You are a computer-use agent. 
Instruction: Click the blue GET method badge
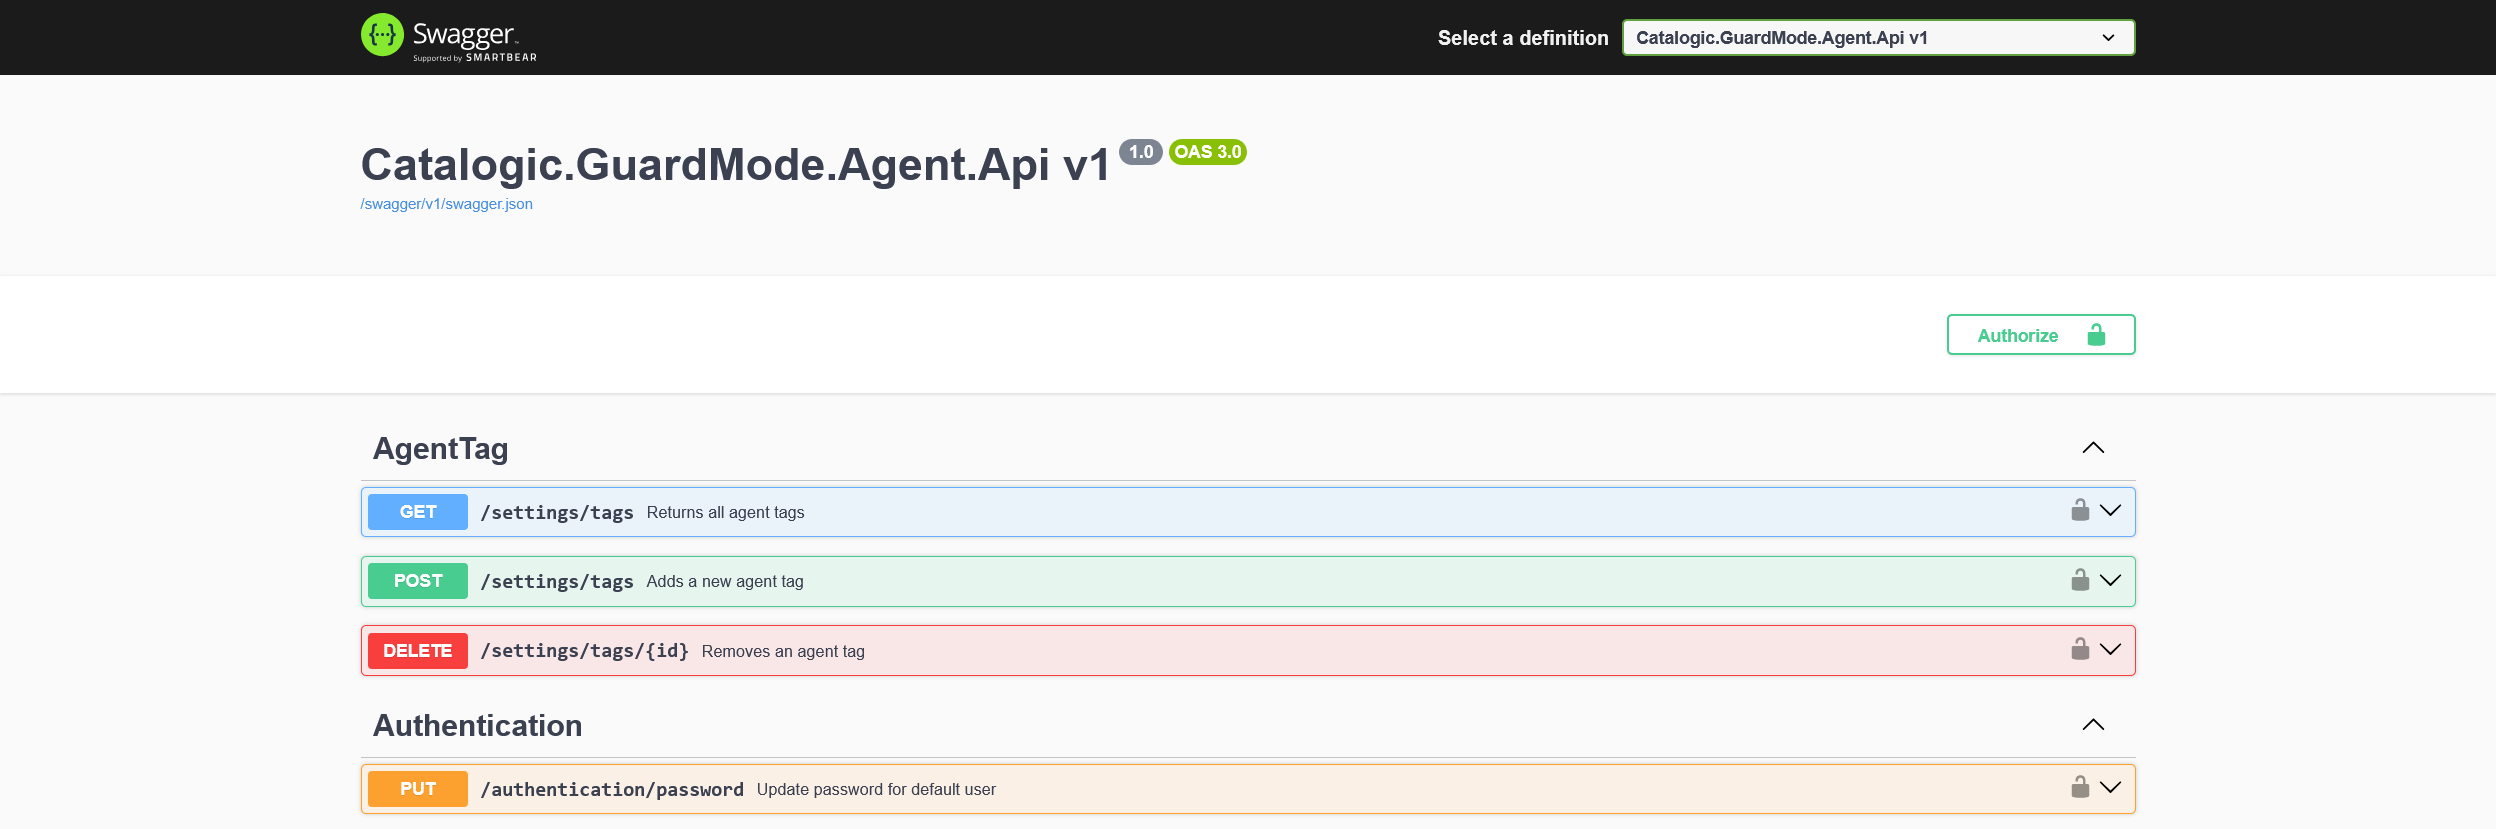(418, 512)
